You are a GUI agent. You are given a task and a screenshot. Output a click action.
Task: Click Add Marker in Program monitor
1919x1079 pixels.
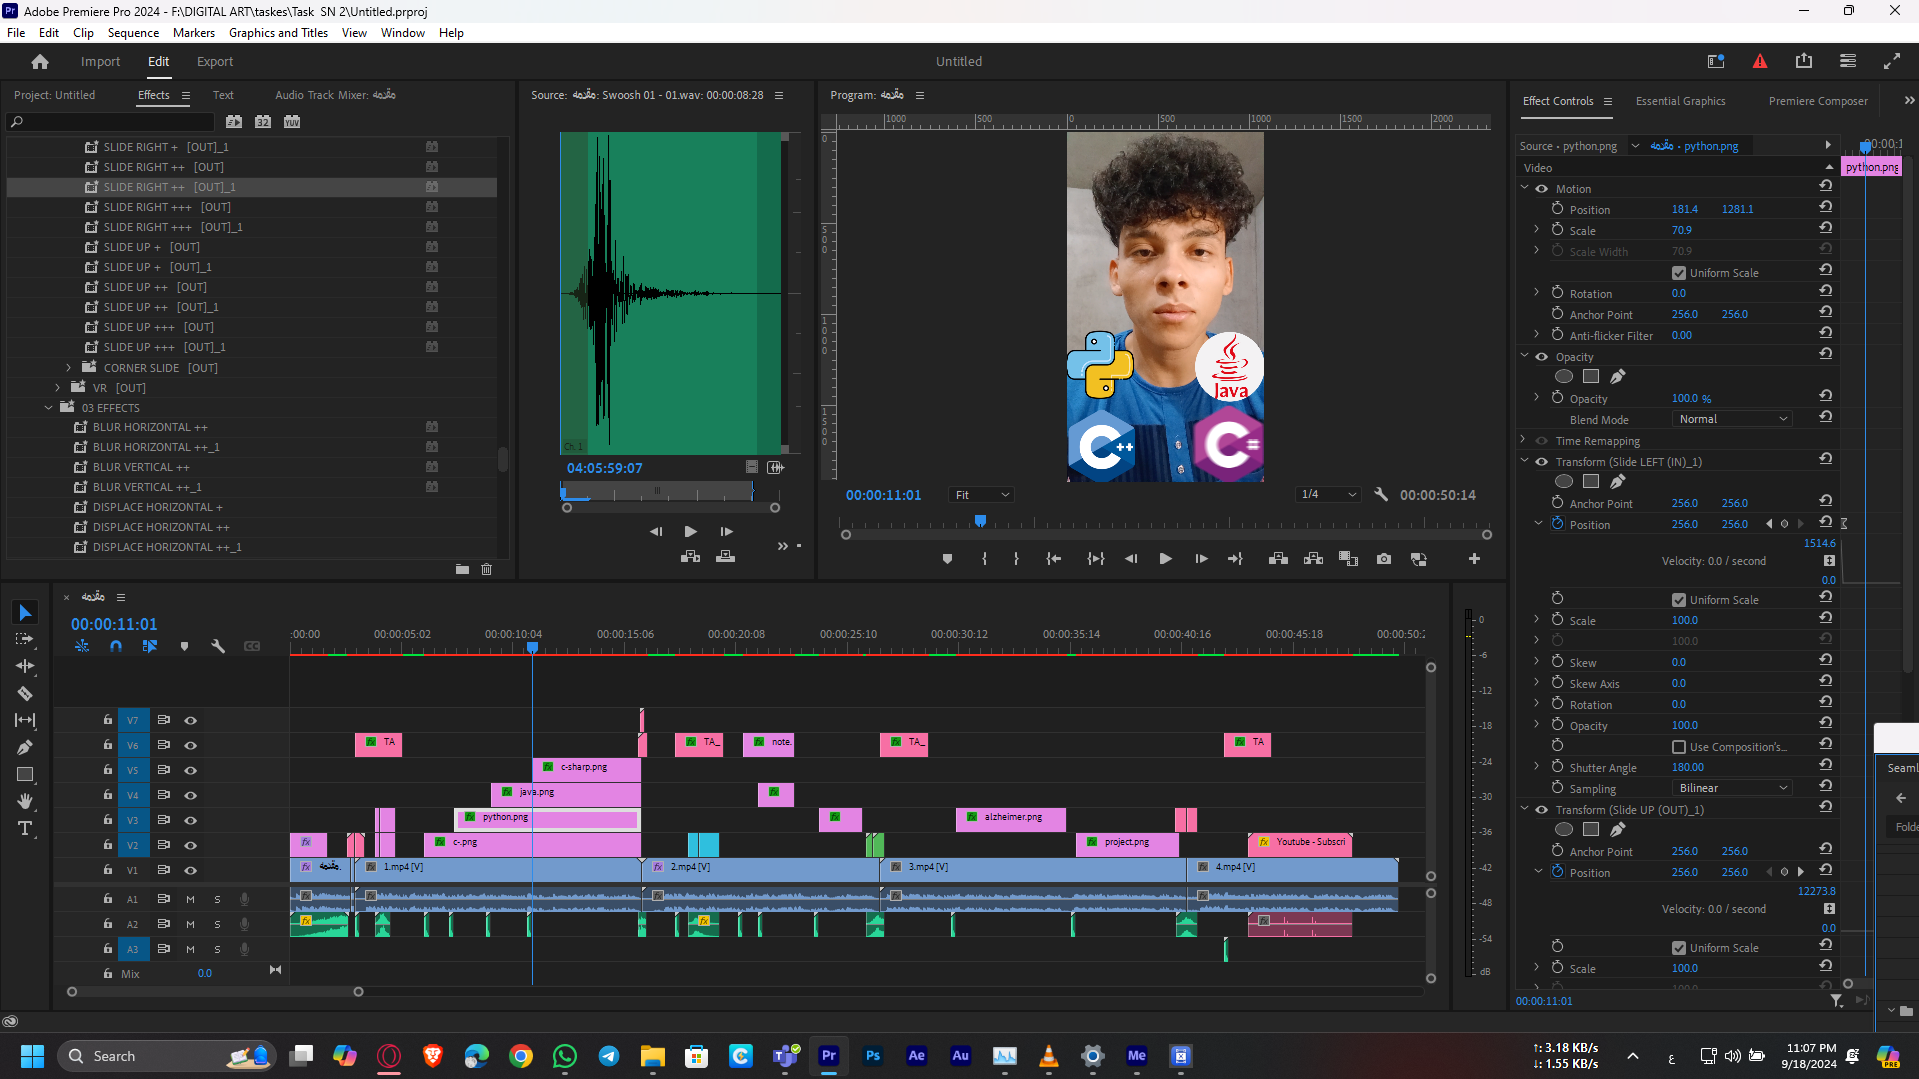[947, 559]
